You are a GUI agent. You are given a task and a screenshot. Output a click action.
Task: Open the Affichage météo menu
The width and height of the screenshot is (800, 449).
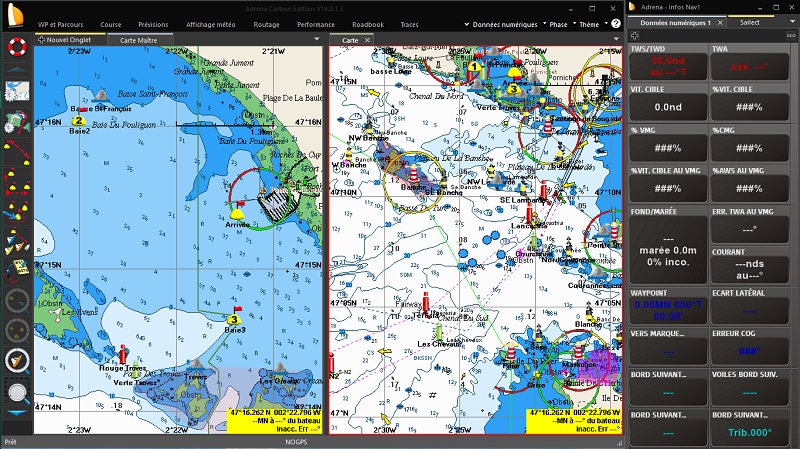pos(211,24)
